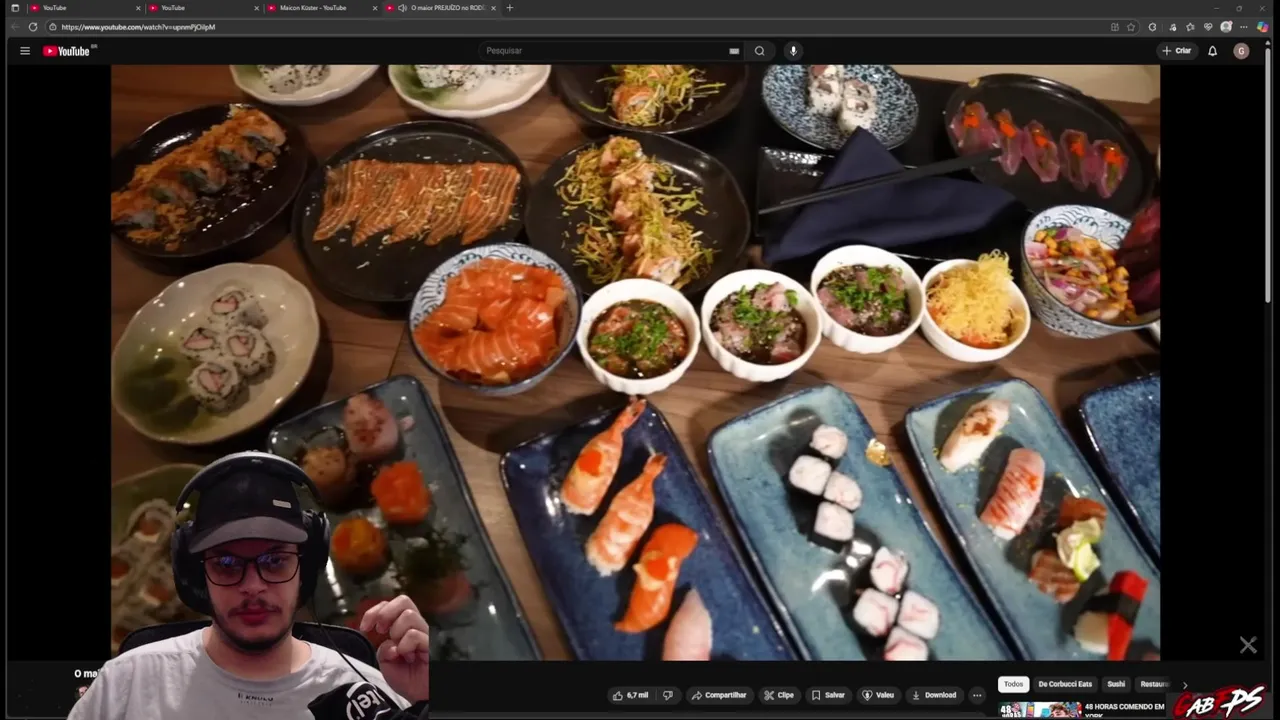Go to the YouTube home logo
The image size is (1280, 720).
(x=67, y=51)
